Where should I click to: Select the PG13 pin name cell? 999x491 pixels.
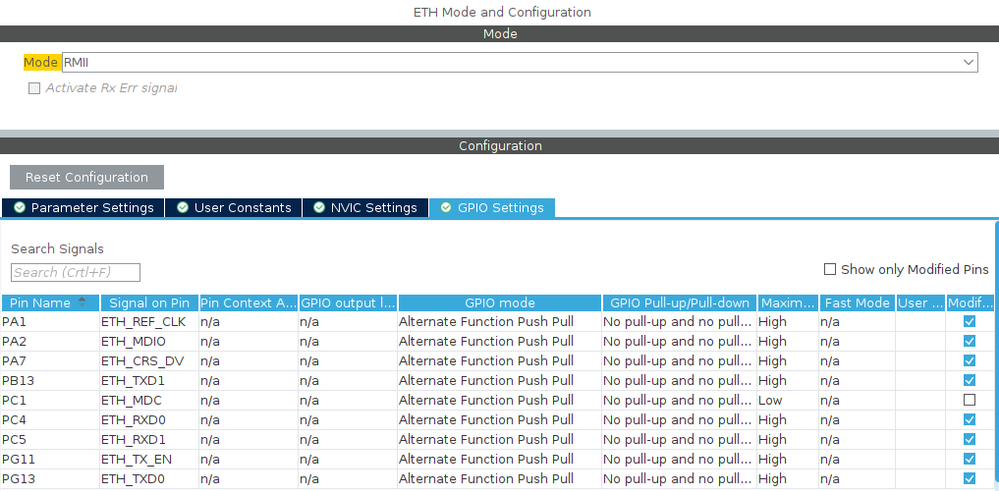50,478
